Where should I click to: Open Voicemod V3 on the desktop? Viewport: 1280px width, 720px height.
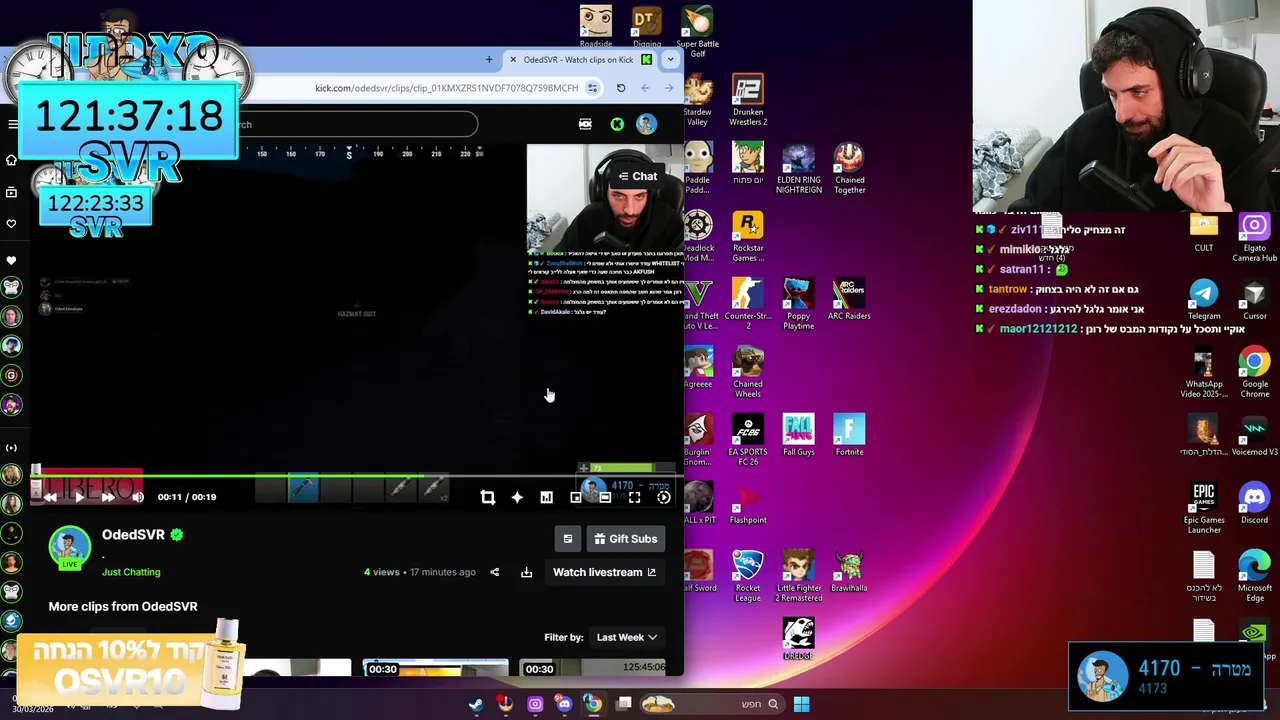coord(1254,436)
